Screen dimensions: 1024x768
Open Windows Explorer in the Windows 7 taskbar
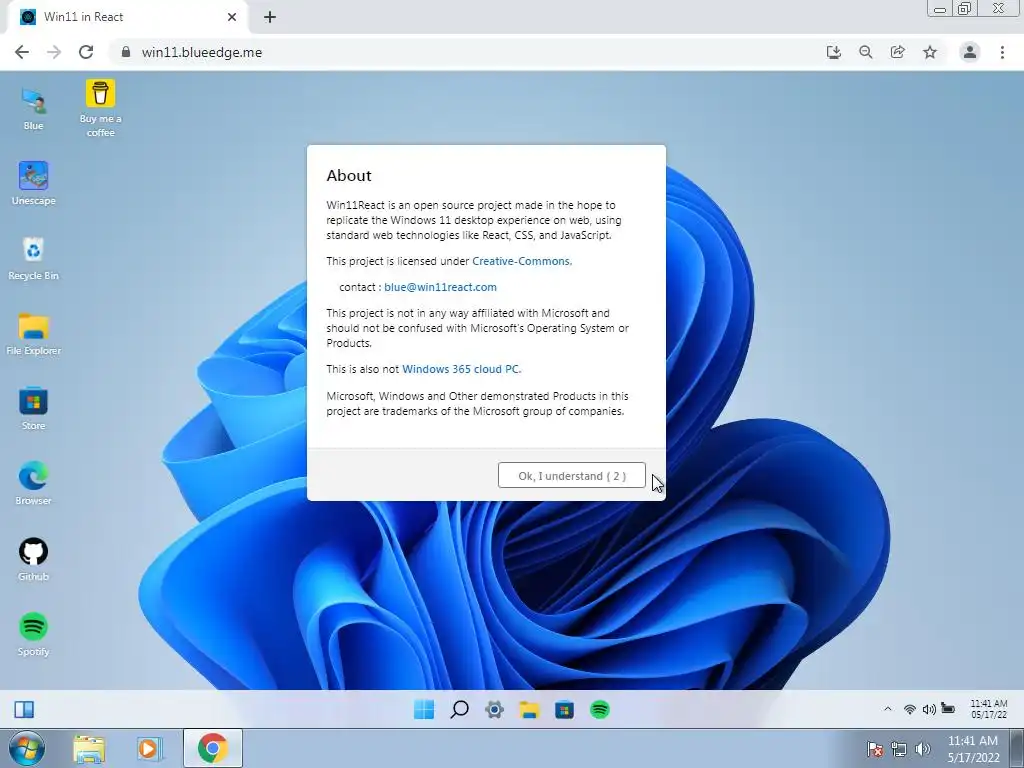click(x=89, y=748)
